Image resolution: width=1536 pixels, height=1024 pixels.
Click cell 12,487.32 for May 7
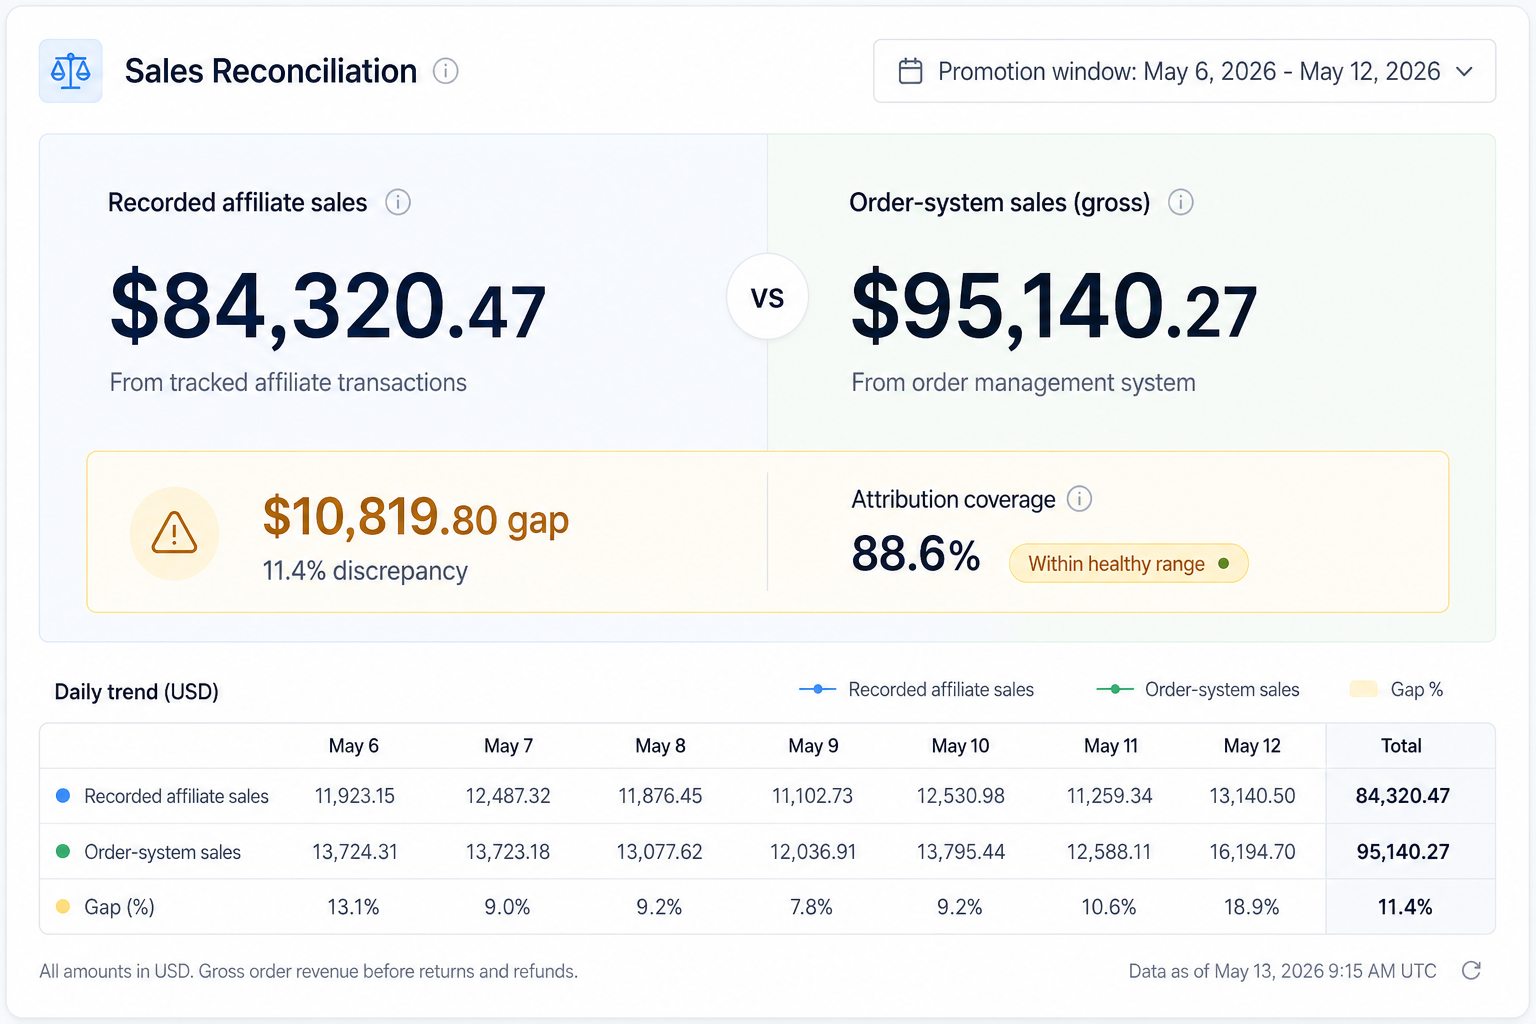click(508, 796)
